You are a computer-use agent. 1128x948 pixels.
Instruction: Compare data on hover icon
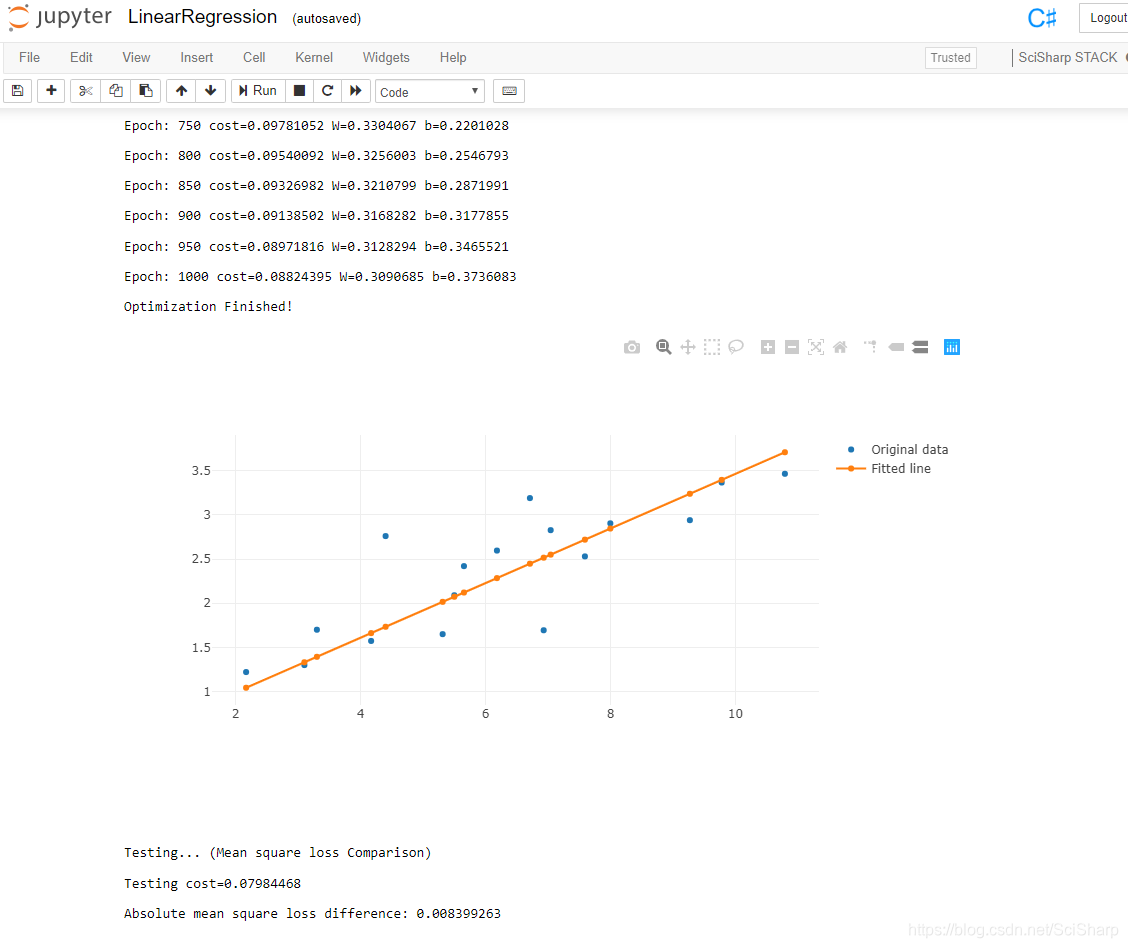(x=920, y=347)
